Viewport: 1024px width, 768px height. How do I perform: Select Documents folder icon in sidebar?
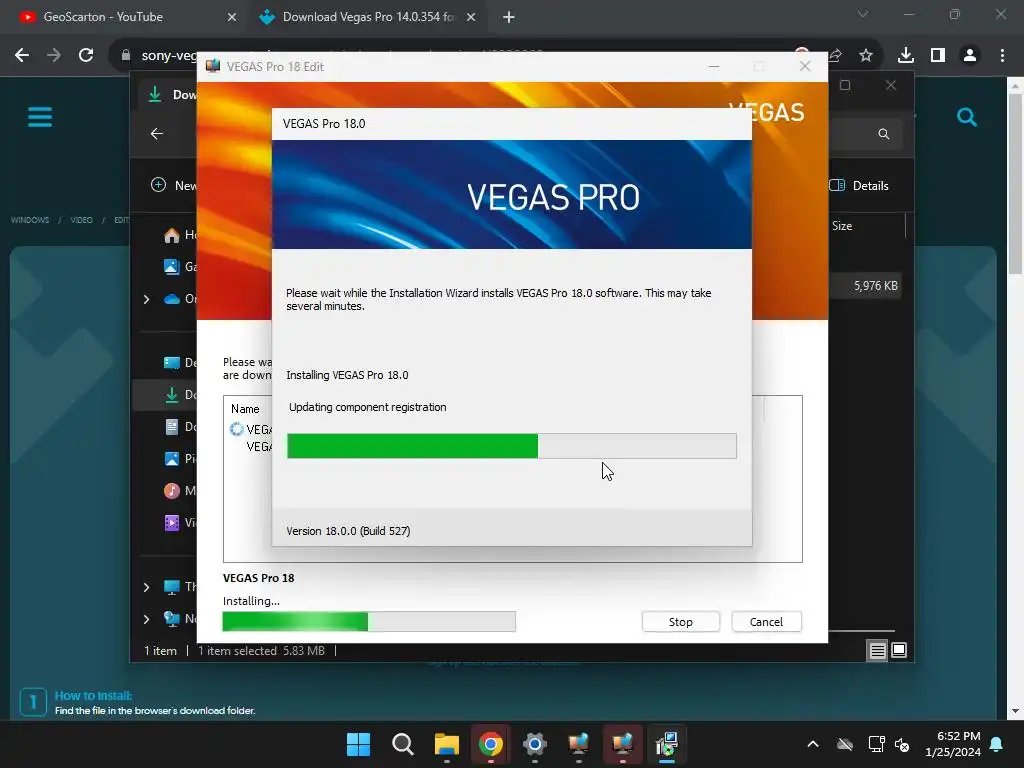pyautogui.click(x=172, y=427)
